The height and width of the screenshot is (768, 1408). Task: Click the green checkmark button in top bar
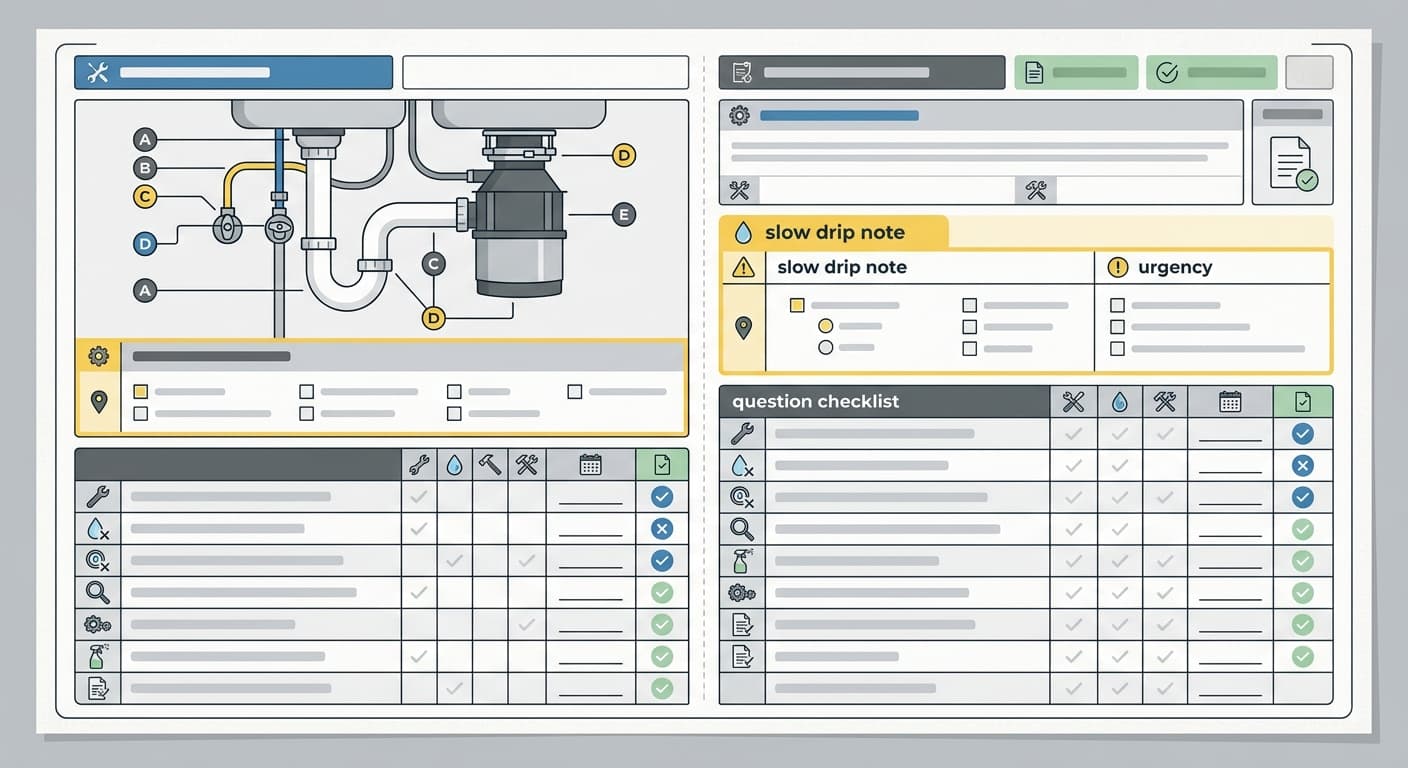[1211, 73]
